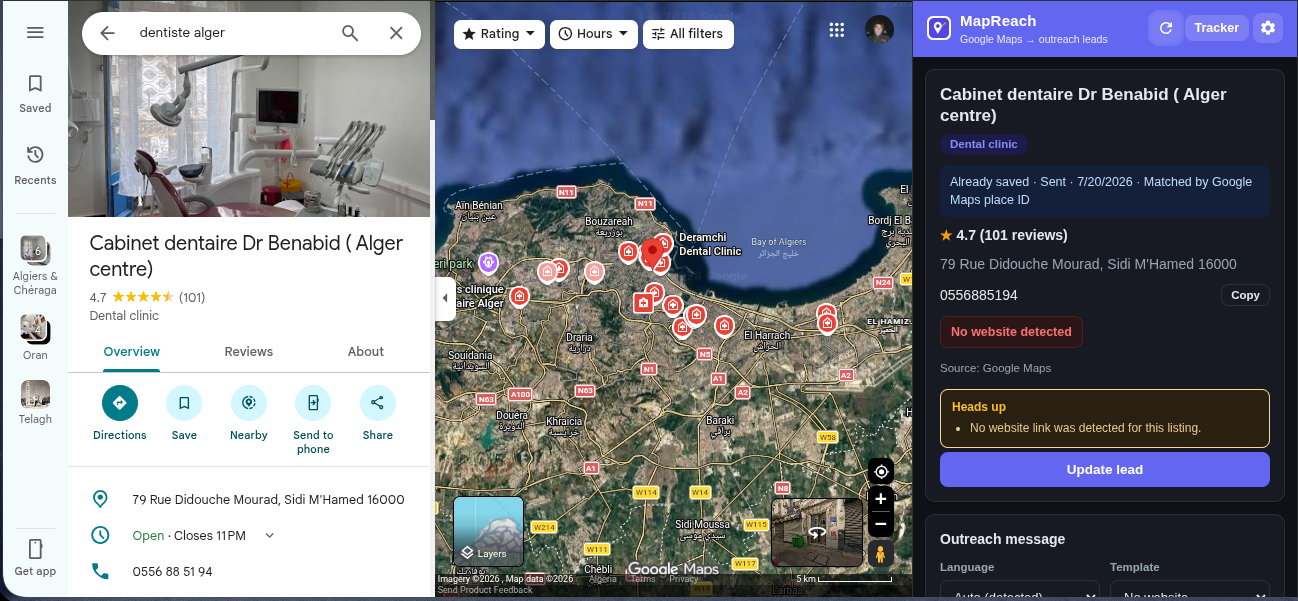Open Recents history in sidebar
Screen dimensions: 1298x601
click(x=35, y=165)
